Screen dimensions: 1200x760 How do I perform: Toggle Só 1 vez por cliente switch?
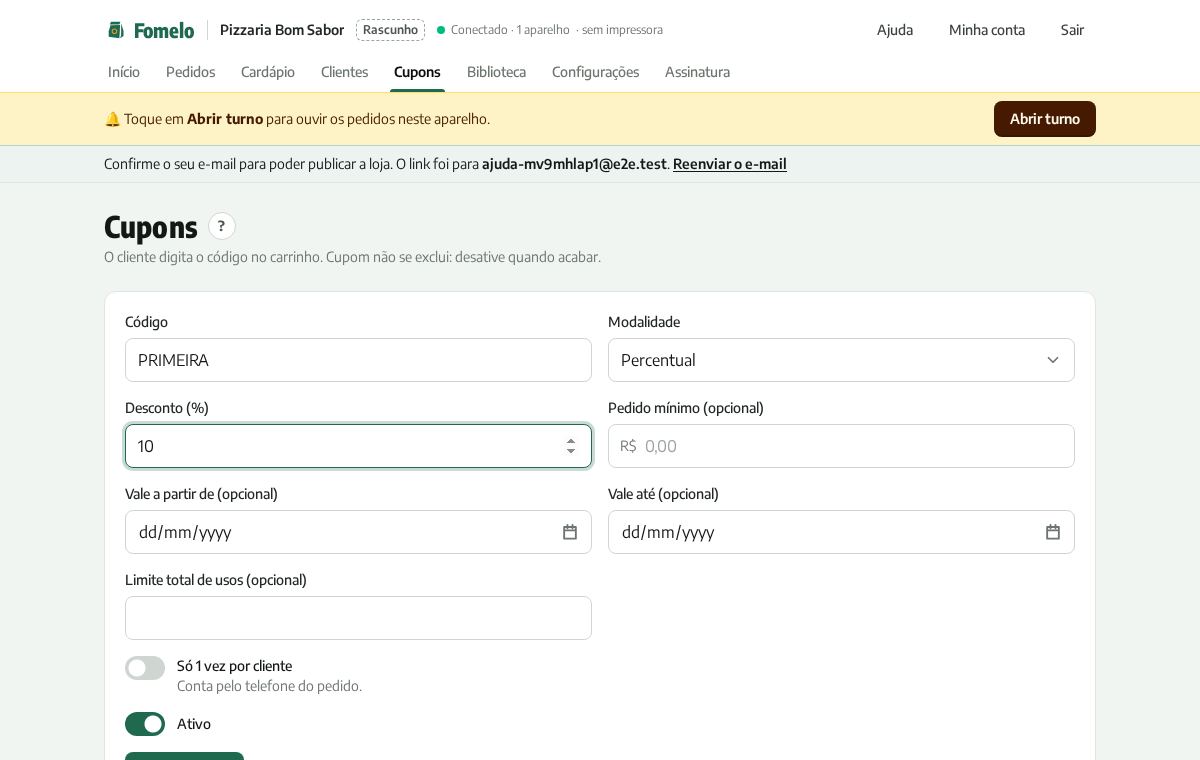[145, 668]
